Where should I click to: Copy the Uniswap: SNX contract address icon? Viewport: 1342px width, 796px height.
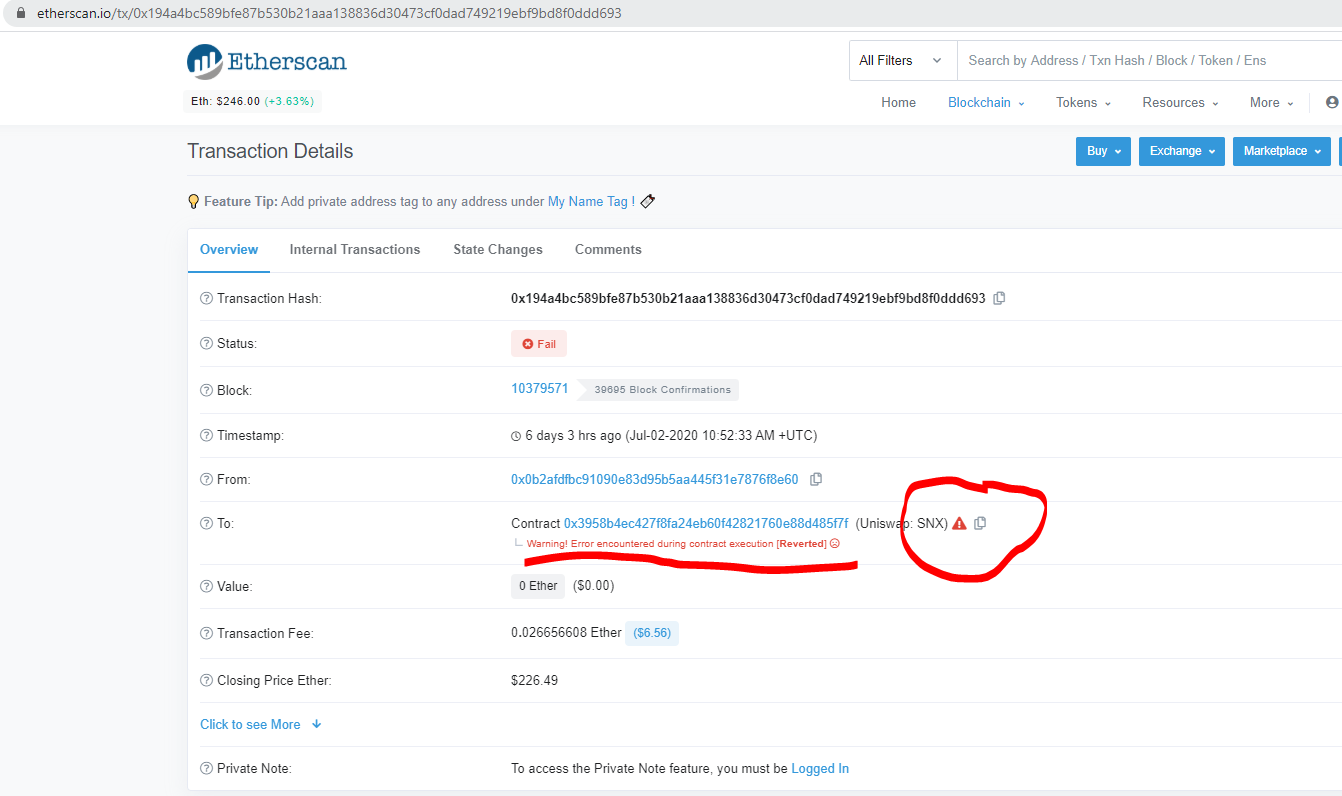point(980,522)
